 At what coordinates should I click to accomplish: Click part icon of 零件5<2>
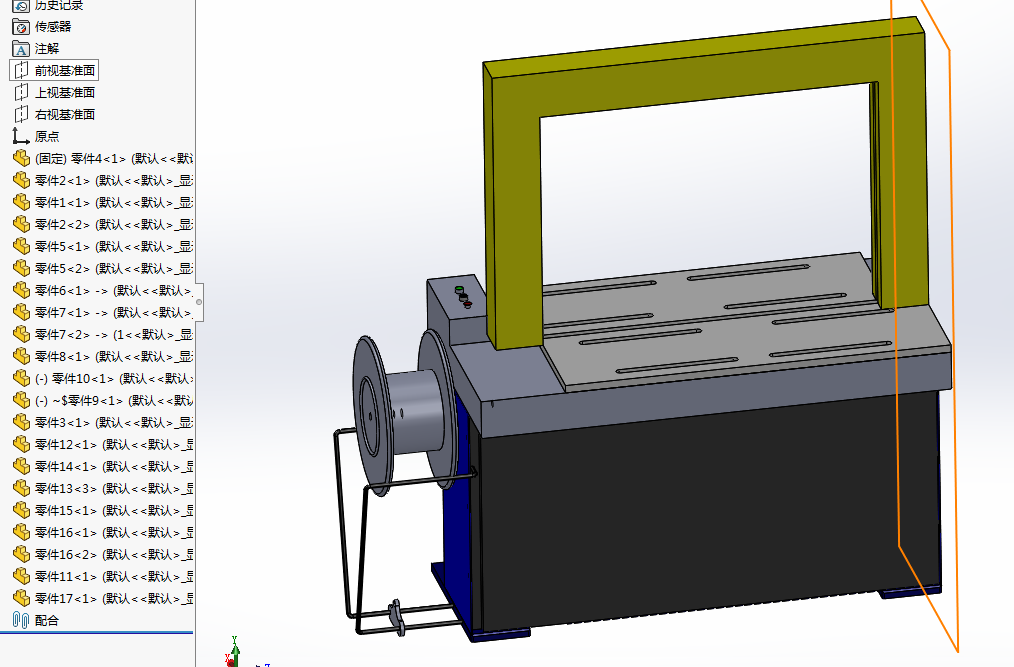point(21,268)
